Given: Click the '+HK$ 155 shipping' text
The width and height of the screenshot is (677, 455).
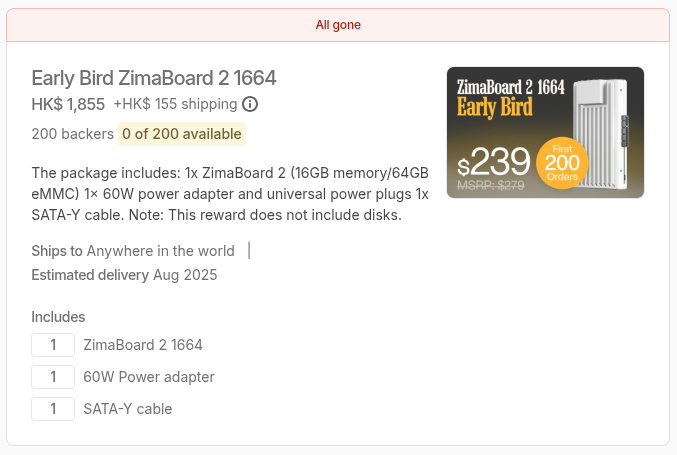Looking at the screenshot, I should point(175,104).
